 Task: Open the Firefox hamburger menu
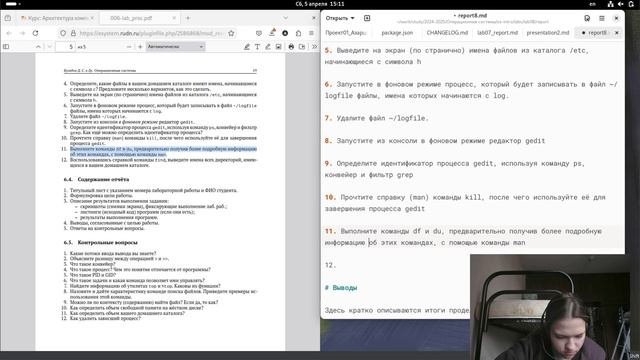(311, 33)
